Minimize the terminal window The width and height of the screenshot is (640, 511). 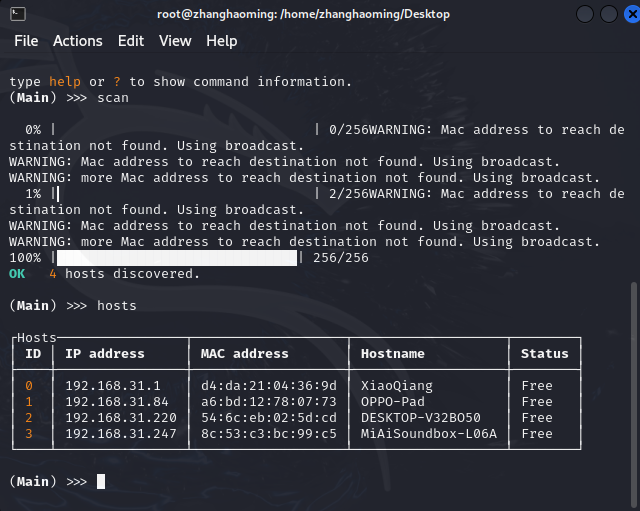(583, 14)
